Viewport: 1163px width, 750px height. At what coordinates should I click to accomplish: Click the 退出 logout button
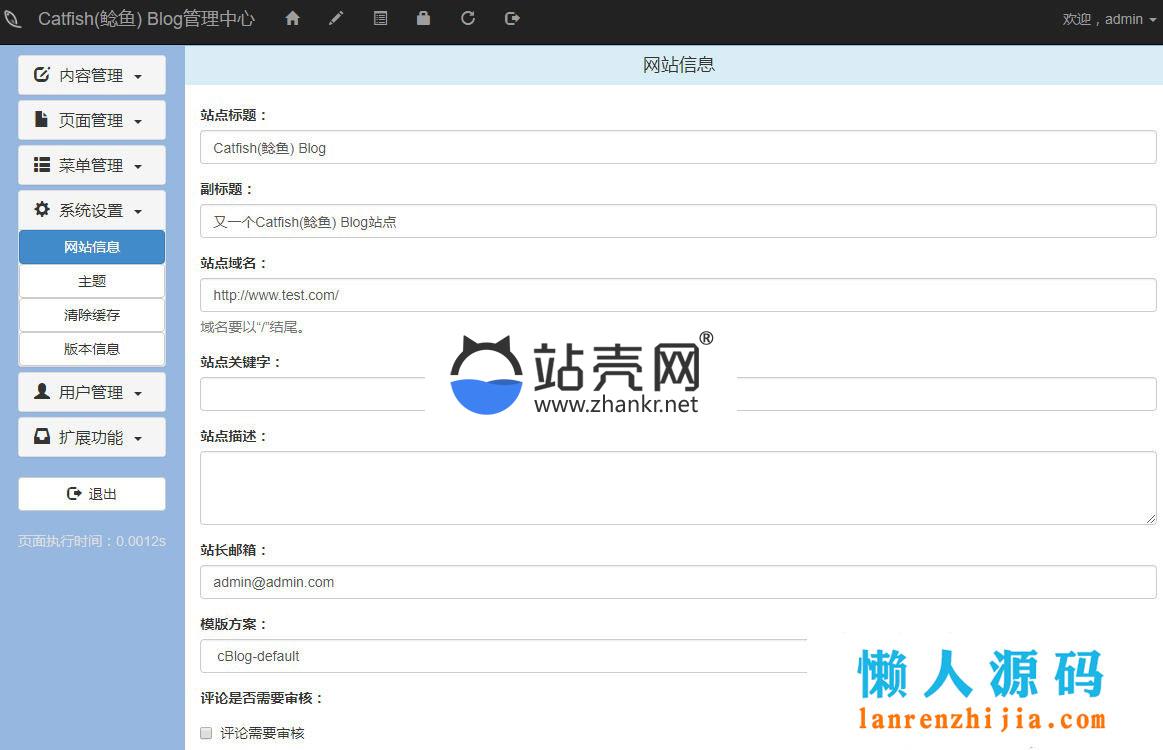click(92, 494)
